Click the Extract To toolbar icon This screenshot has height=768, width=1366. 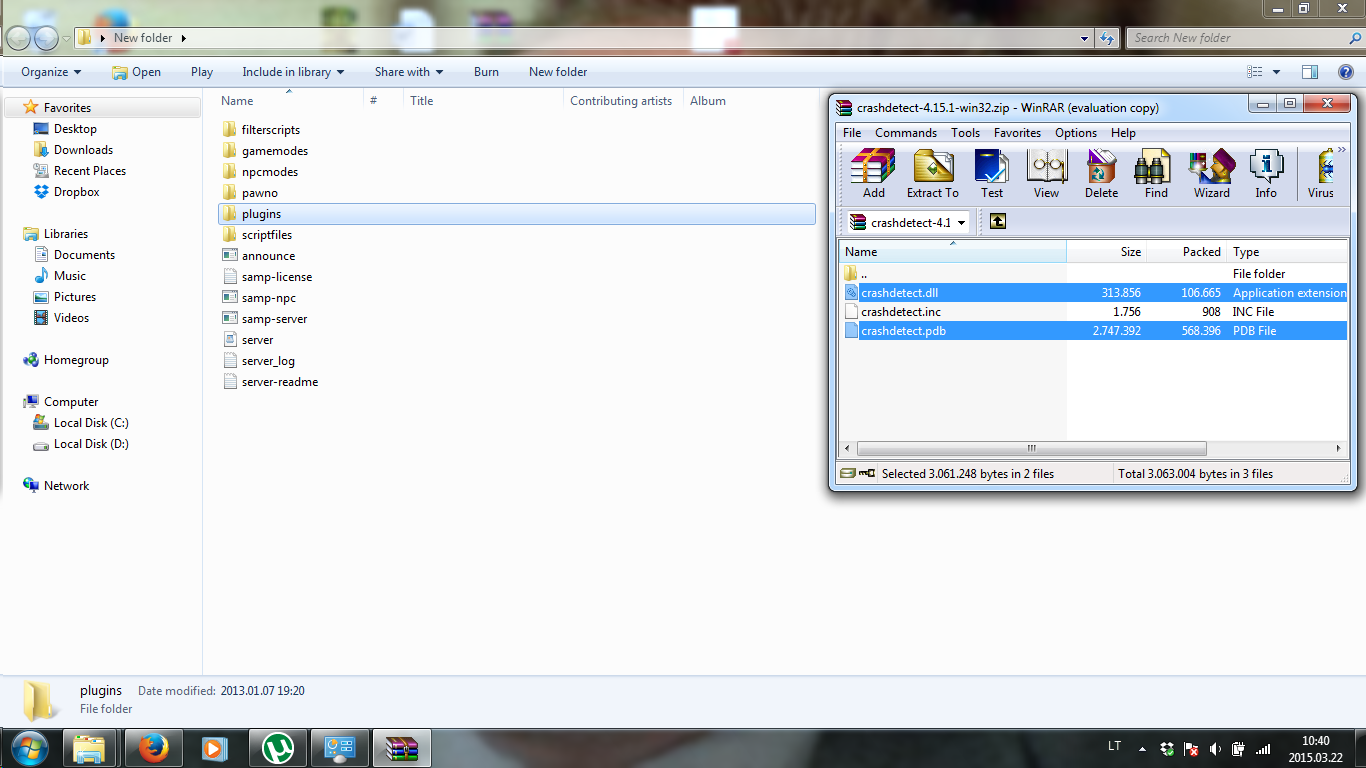[932, 174]
